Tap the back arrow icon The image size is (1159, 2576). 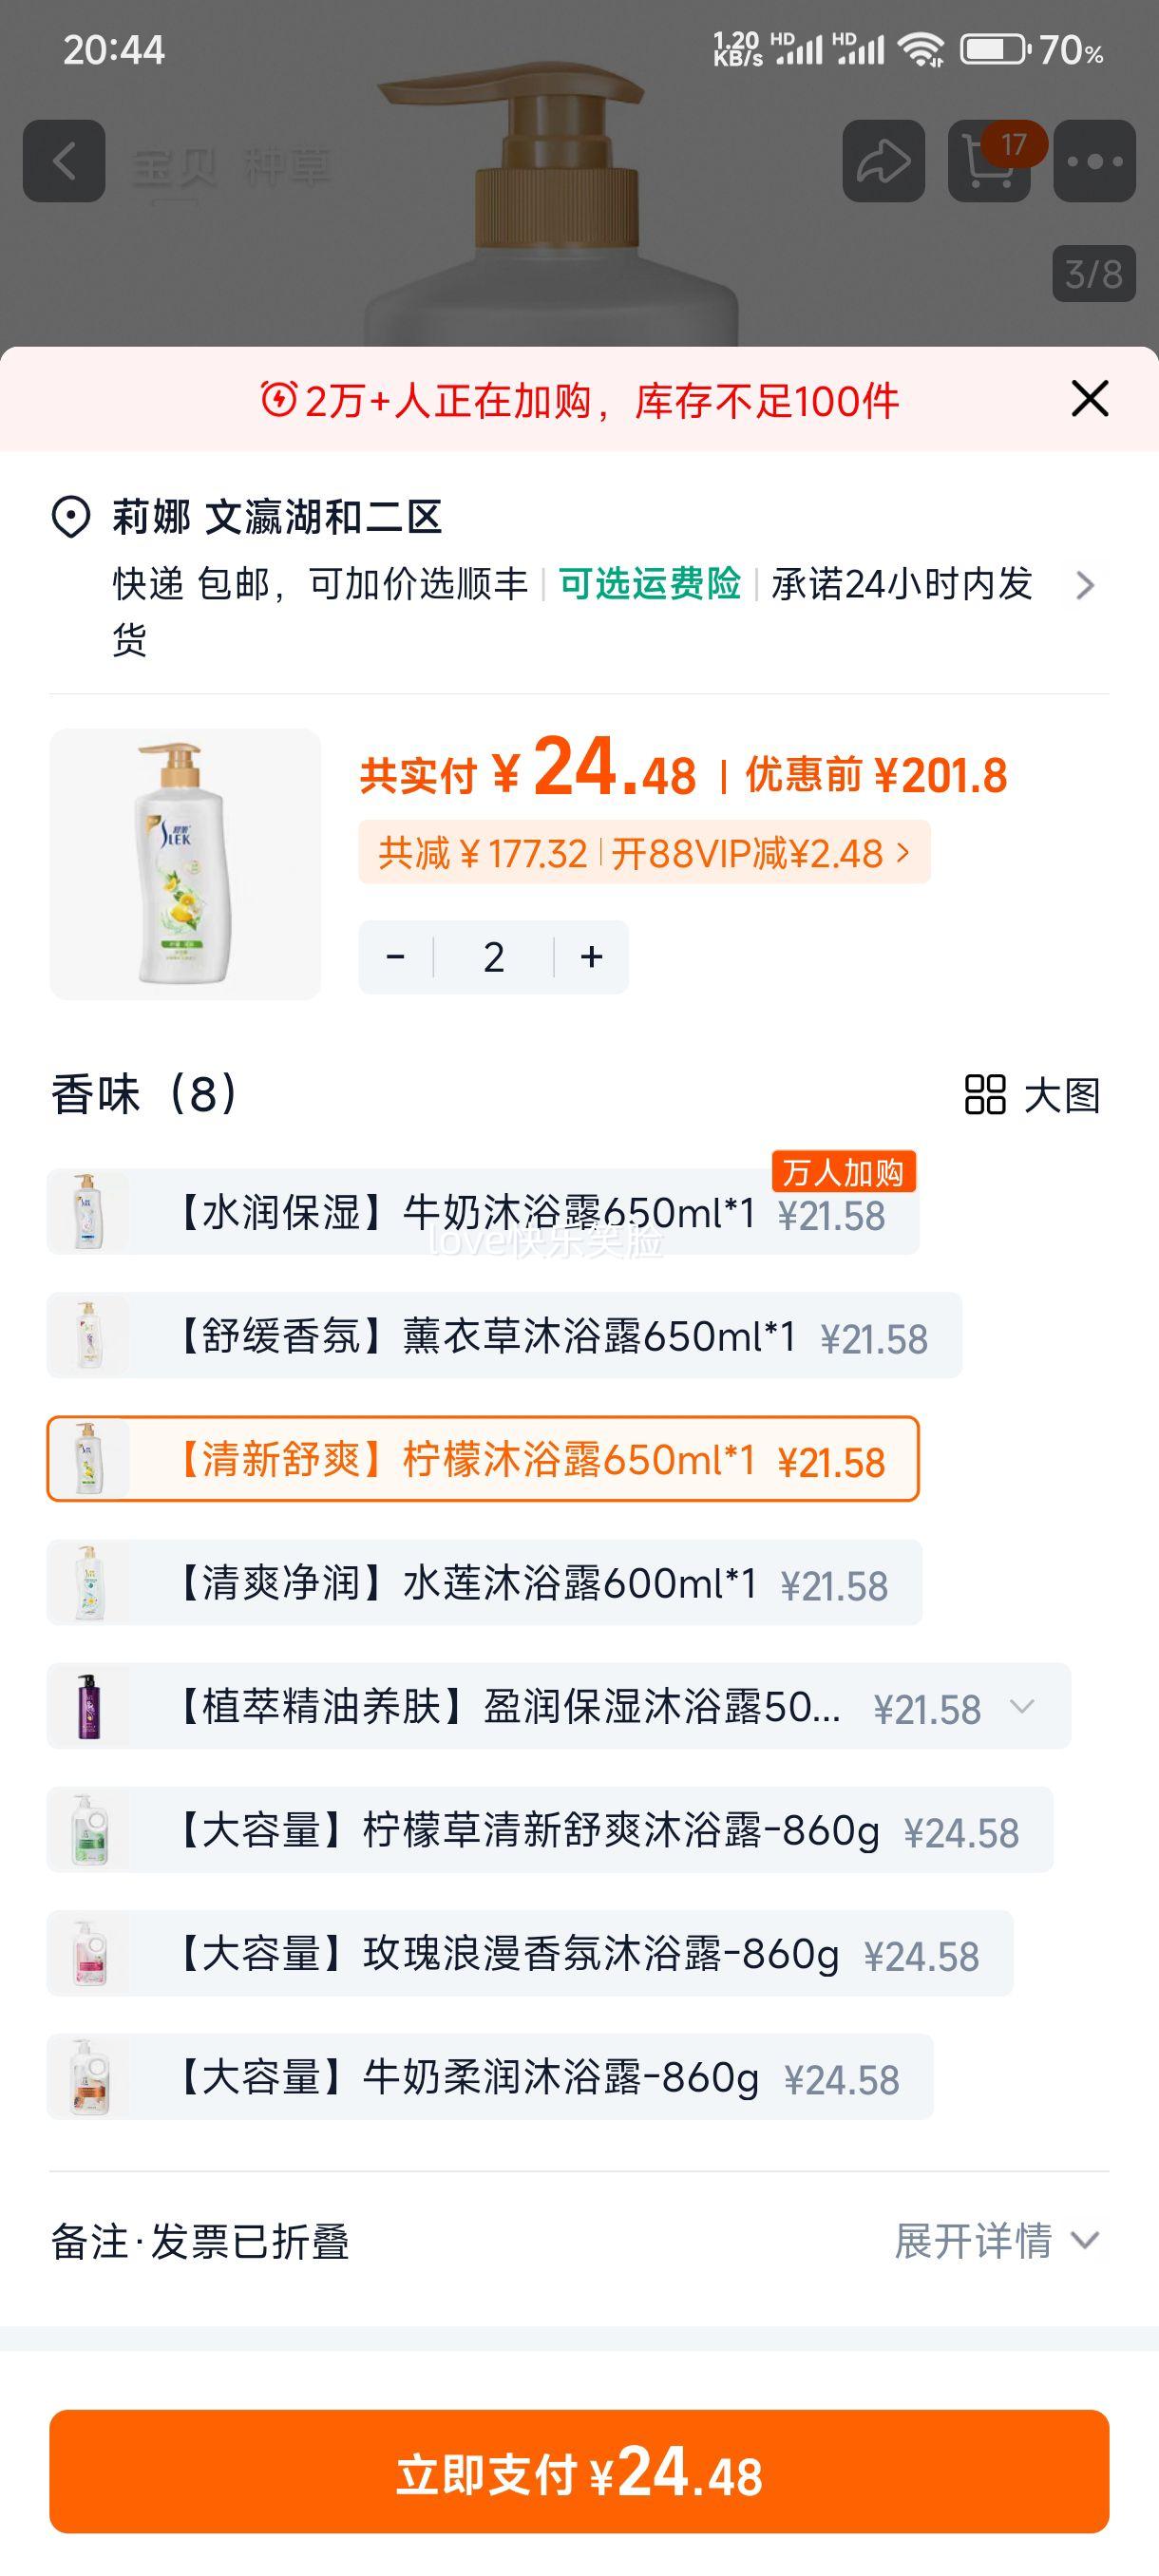pyautogui.click(x=64, y=161)
